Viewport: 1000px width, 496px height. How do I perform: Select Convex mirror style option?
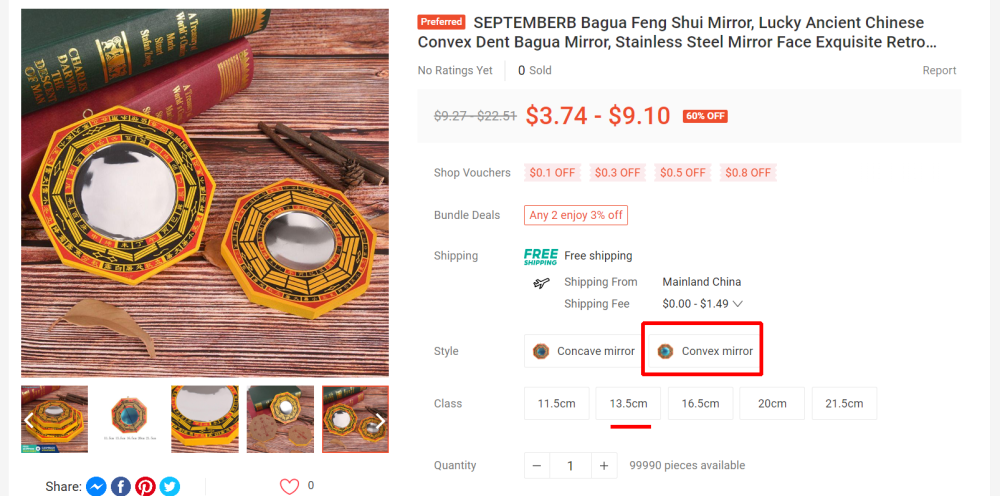pos(705,351)
